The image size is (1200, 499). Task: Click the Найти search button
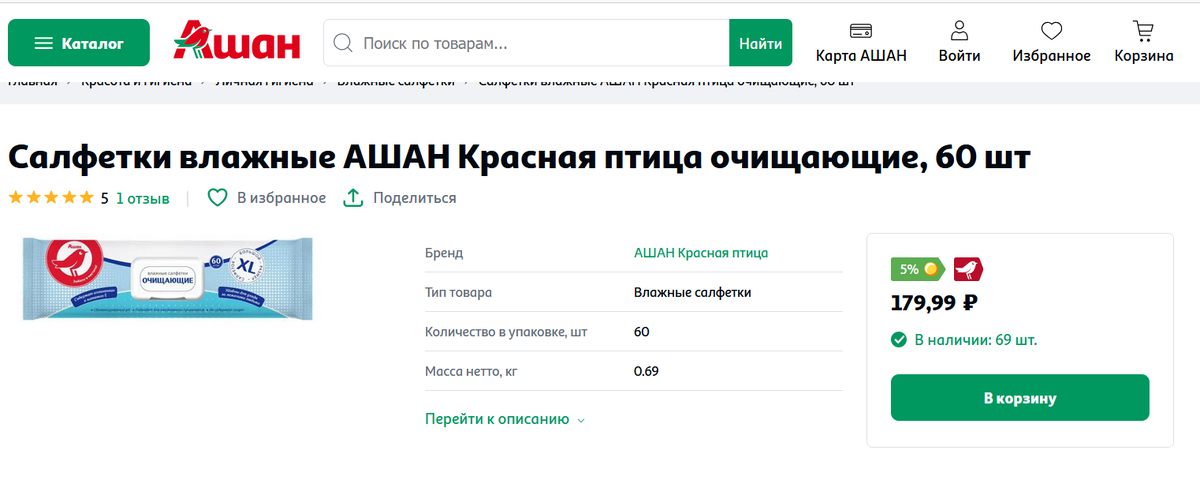tap(761, 43)
